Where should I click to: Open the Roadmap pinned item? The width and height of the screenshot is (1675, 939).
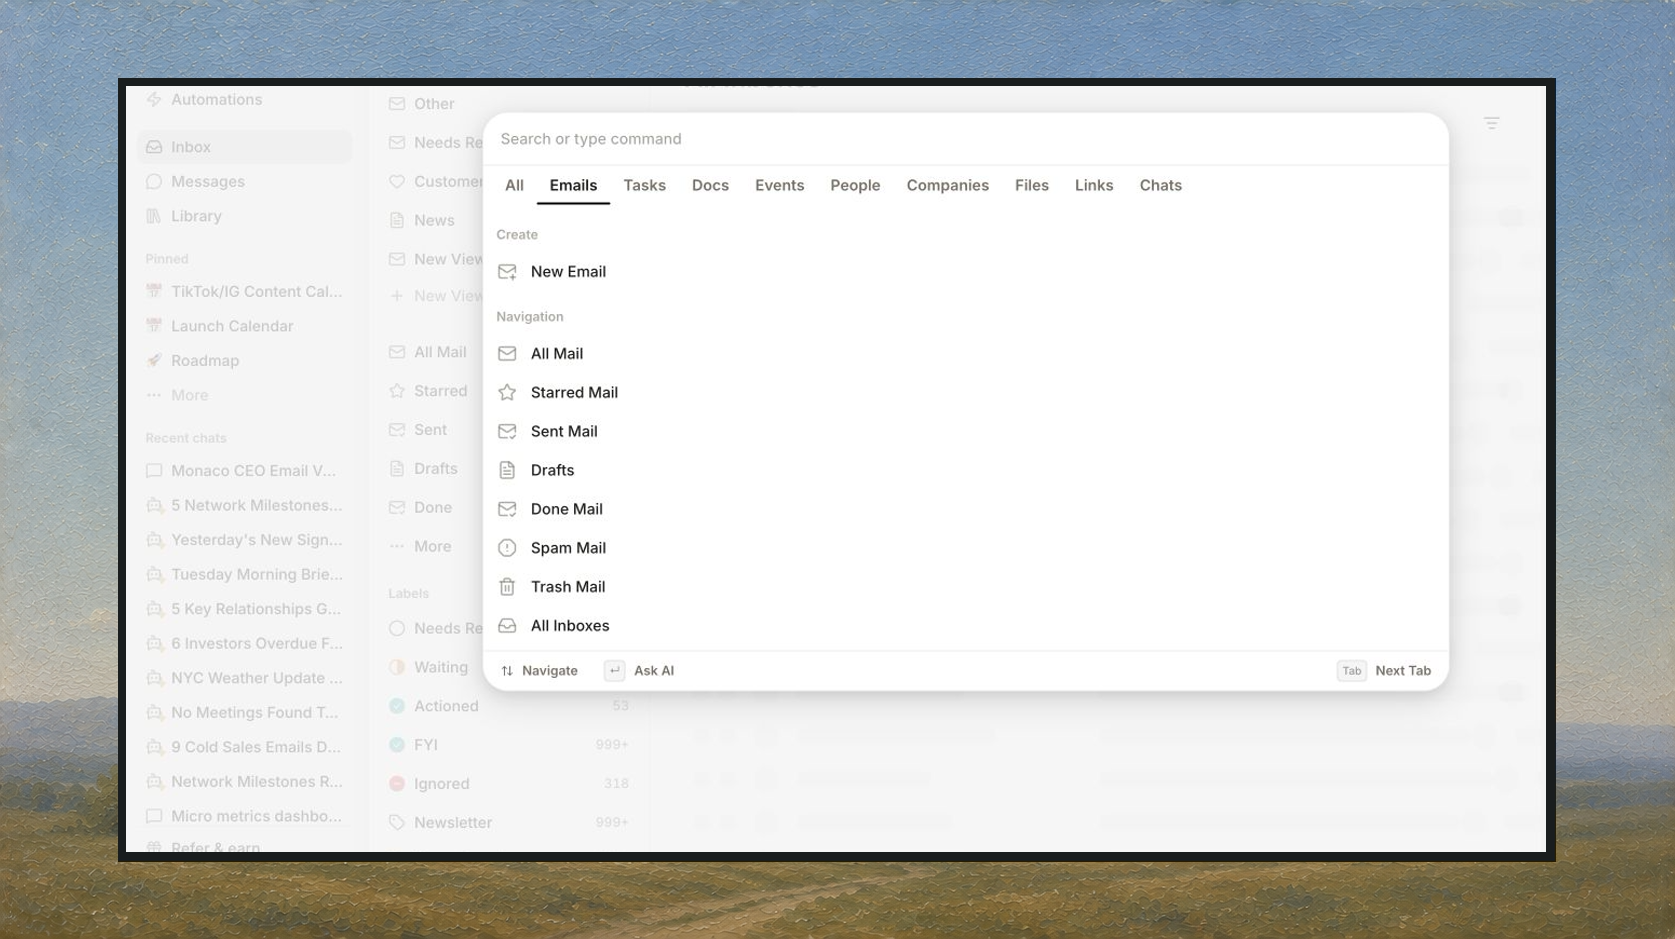click(x=204, y=361)
